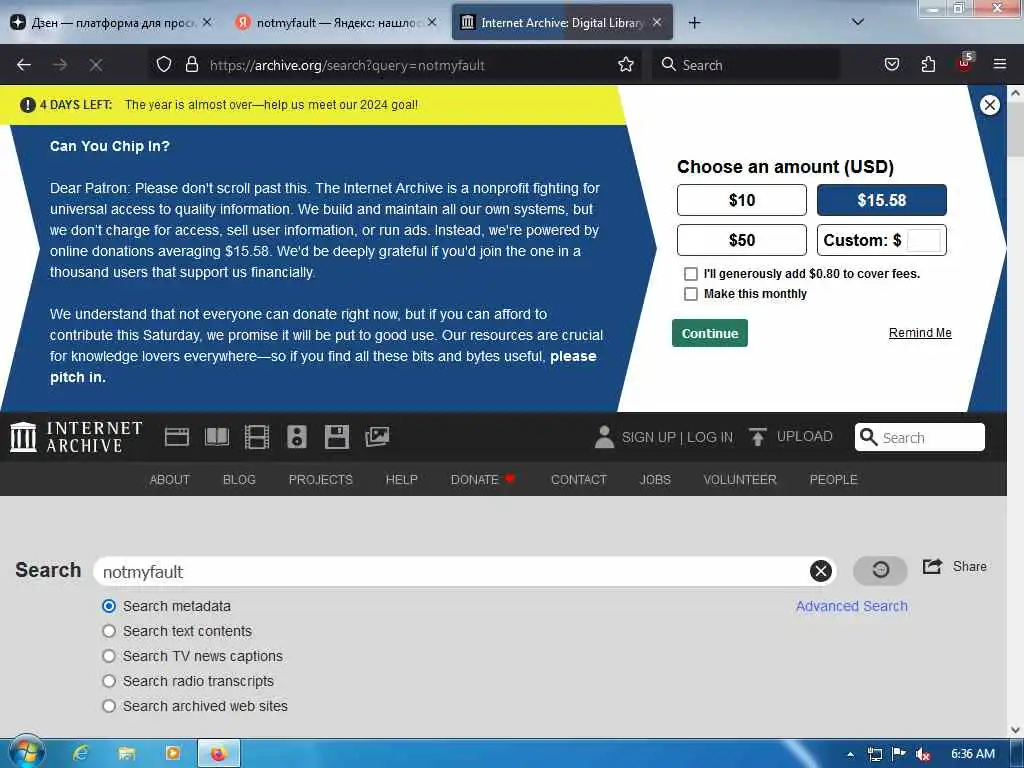The width and height of the screenshot is (1024, 768).
Task: Bookmark this page with the star icon
Action: pyautogui.click(x=626, y=65)
